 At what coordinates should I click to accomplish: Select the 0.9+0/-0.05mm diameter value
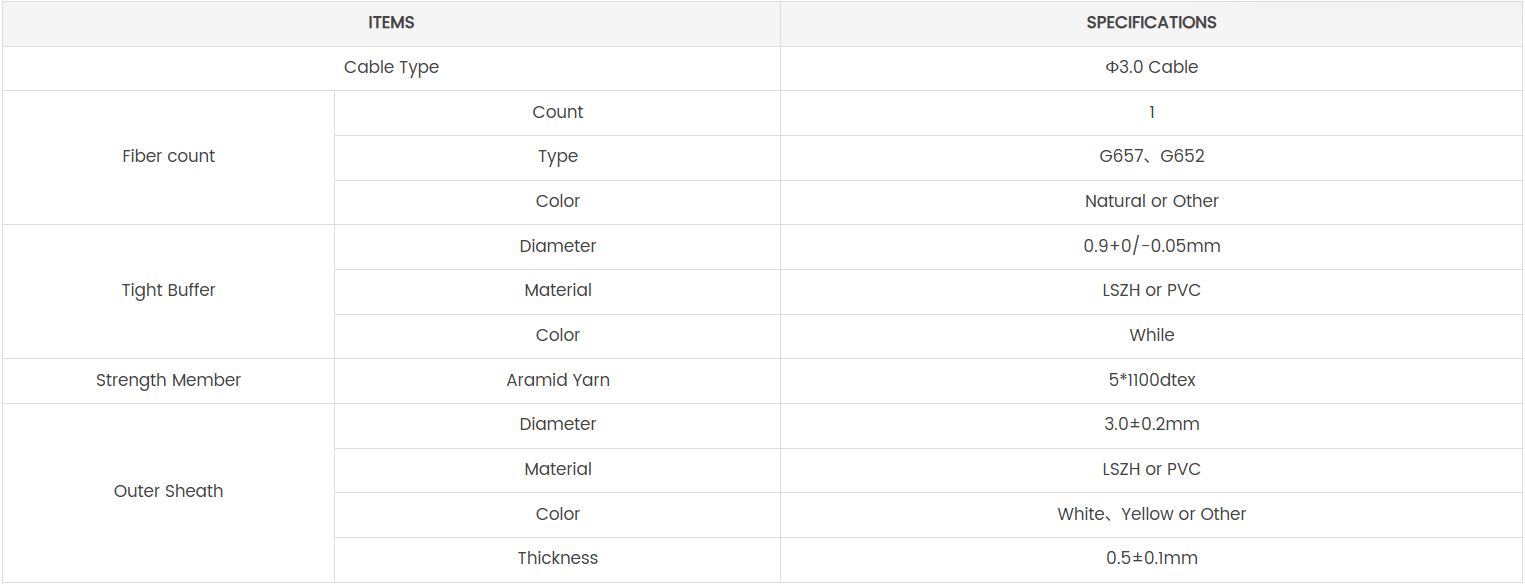click(1151, 246)
